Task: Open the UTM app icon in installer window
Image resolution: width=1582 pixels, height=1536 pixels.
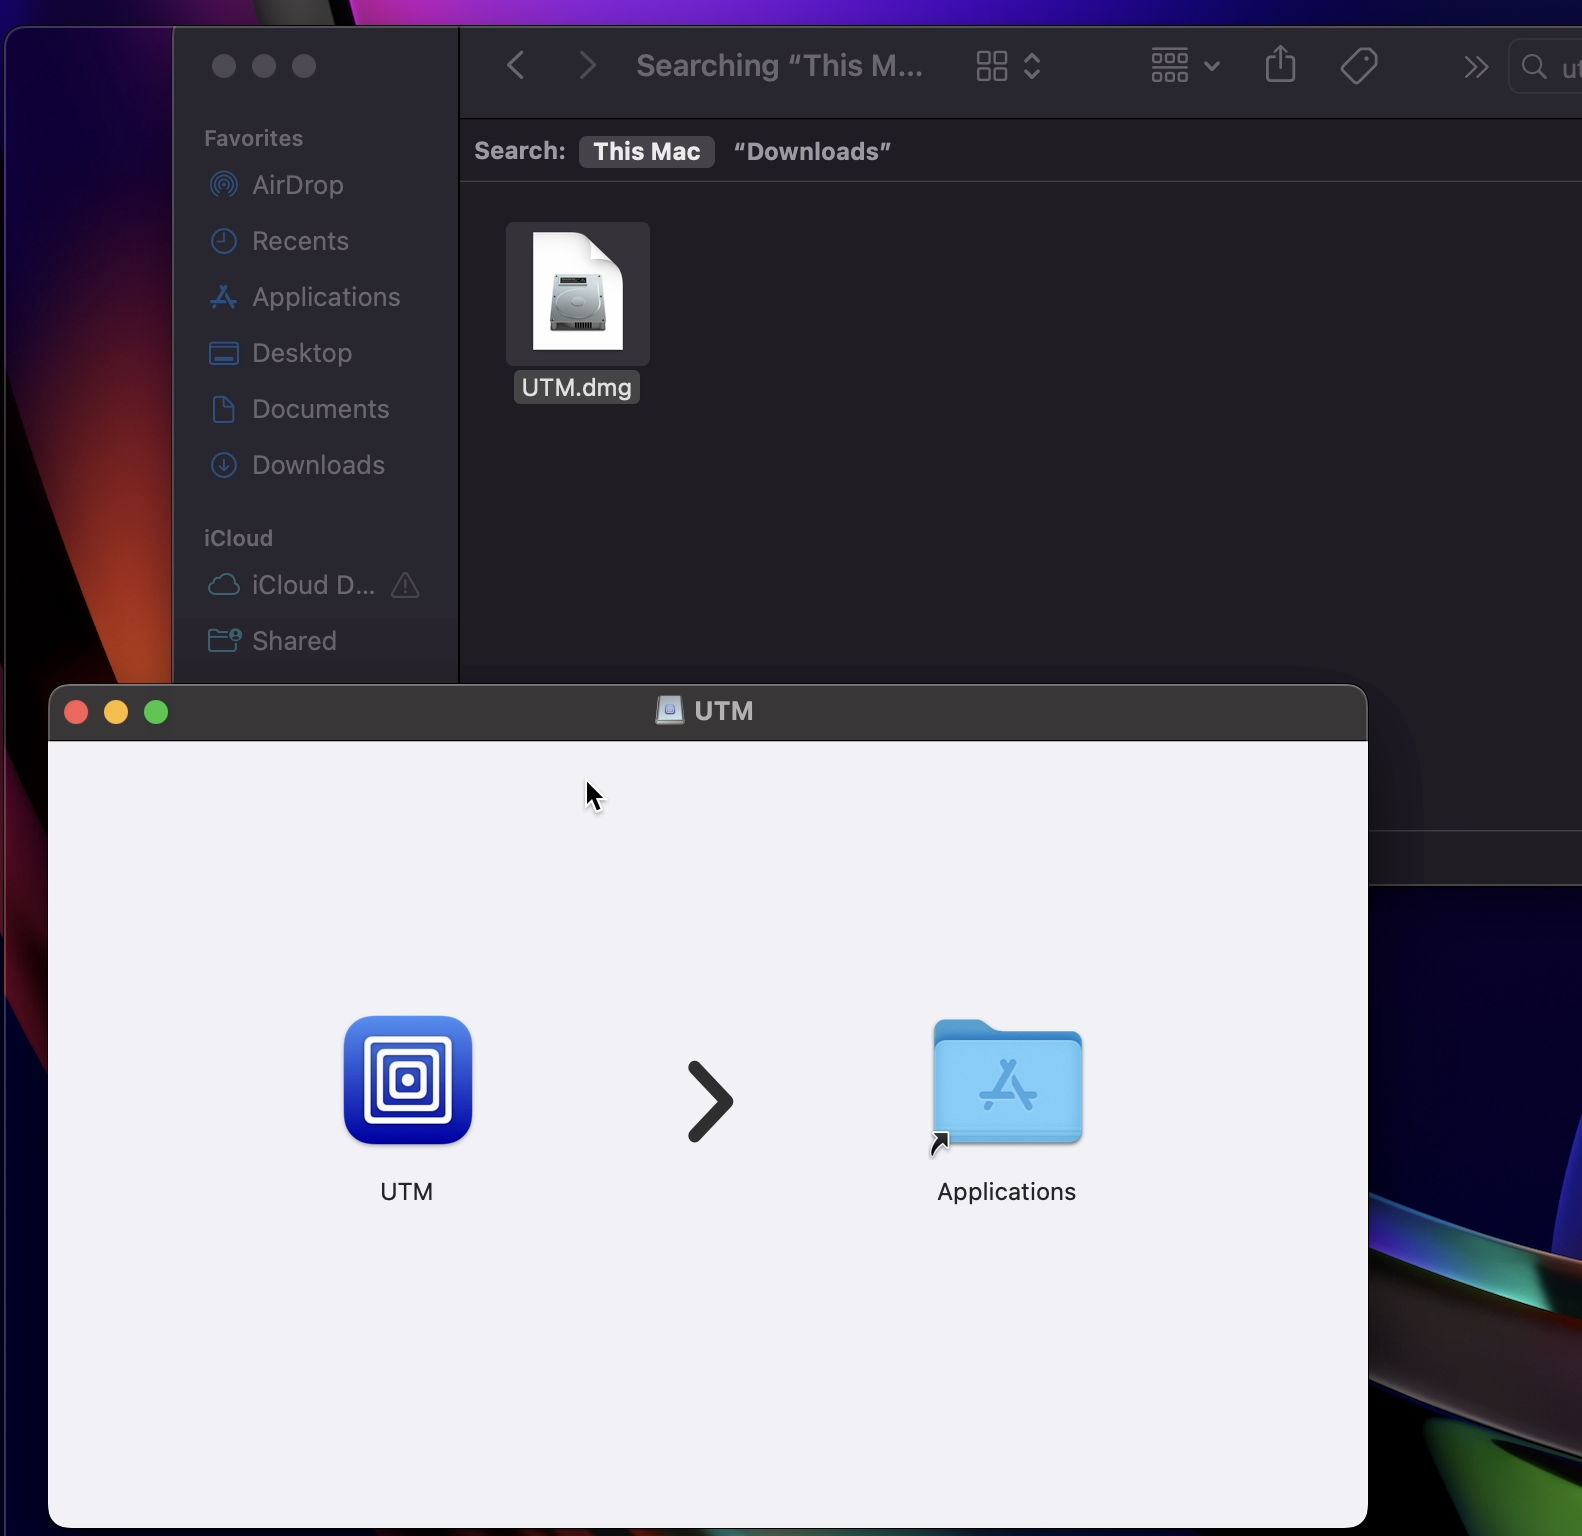Action: 407,1080
